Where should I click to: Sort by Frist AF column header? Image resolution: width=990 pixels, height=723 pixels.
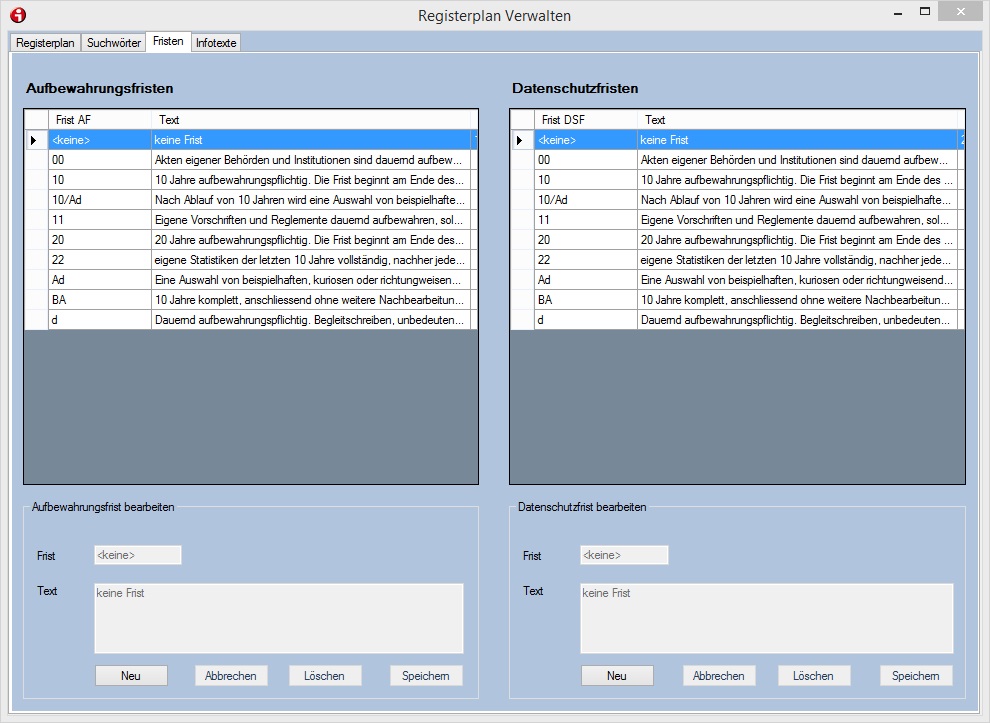[x=100, y=120]
